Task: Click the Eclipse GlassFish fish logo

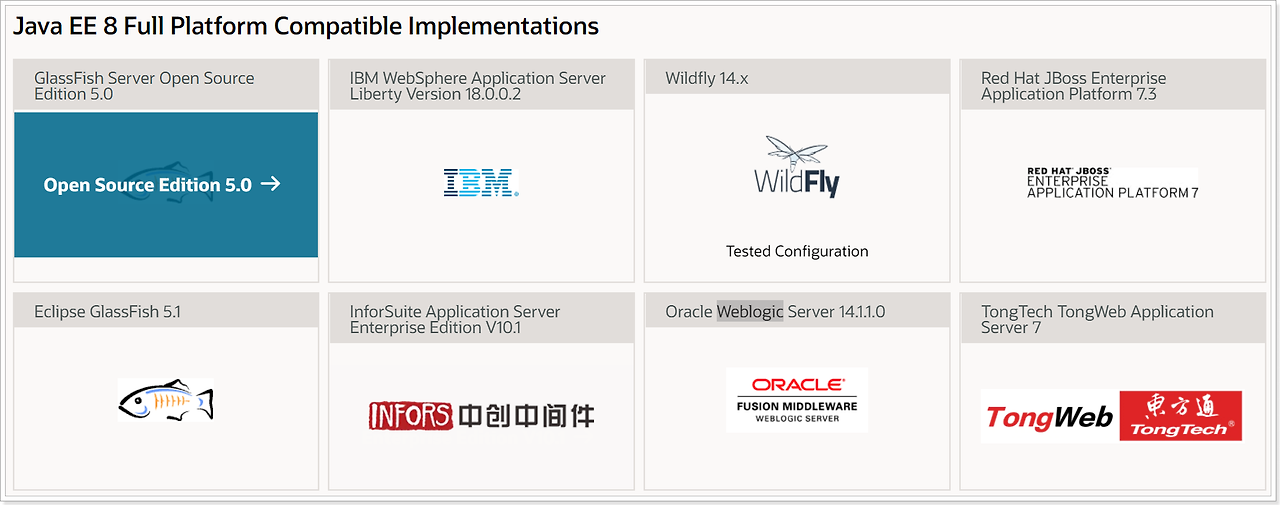Action: [x=166, y=400]
